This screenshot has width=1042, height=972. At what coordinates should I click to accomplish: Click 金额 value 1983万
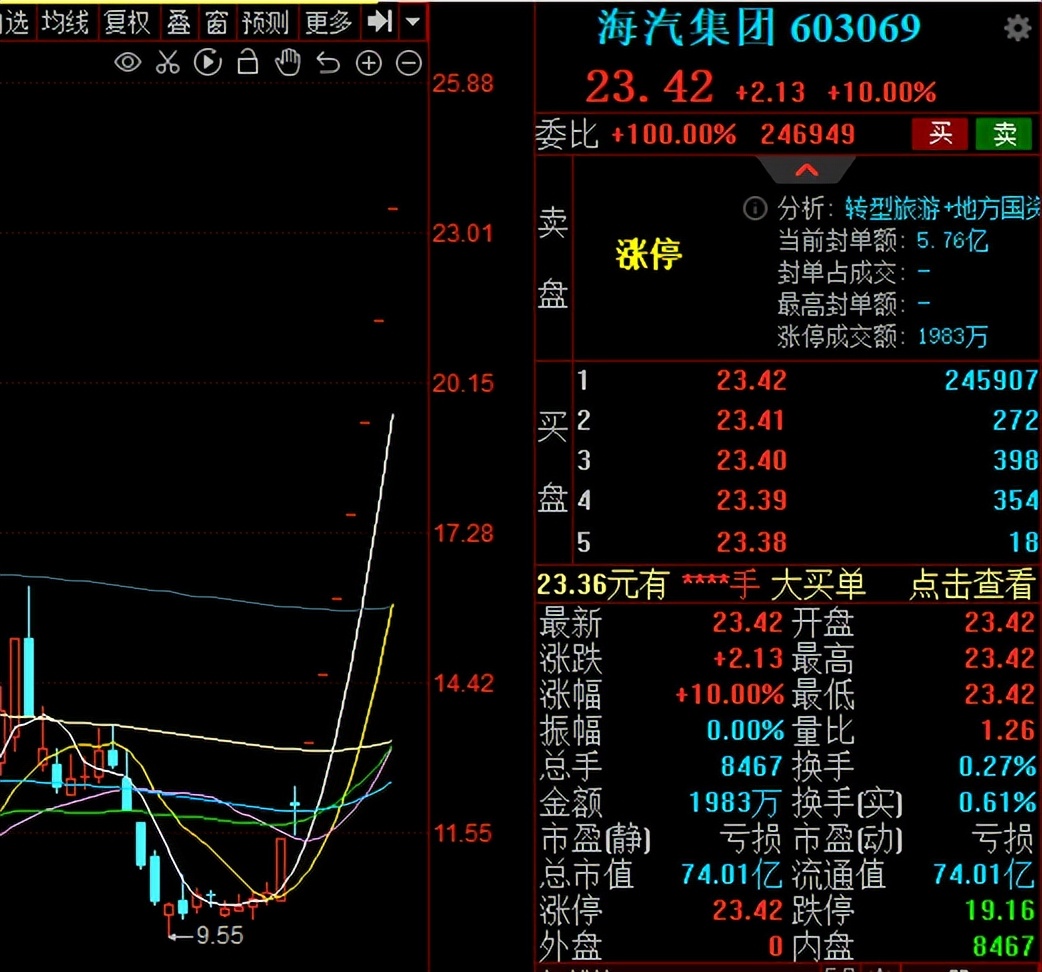[x=734, y=803]
